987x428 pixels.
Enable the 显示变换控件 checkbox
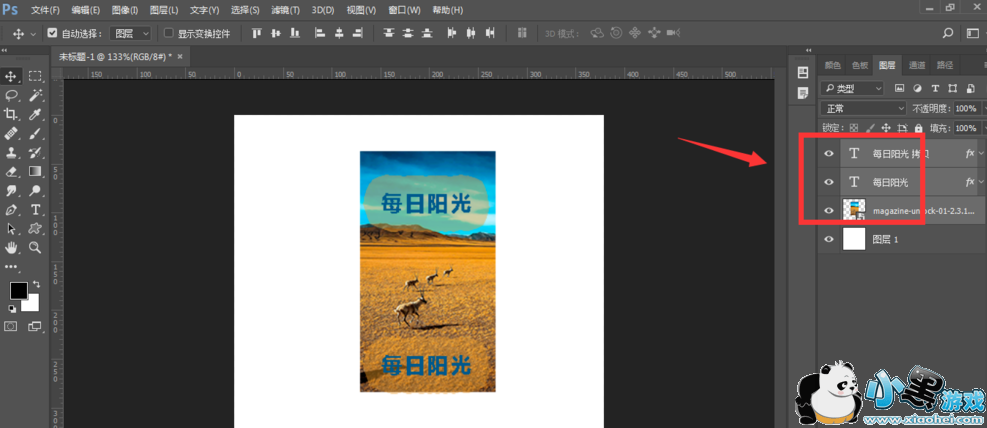(168, 33)
